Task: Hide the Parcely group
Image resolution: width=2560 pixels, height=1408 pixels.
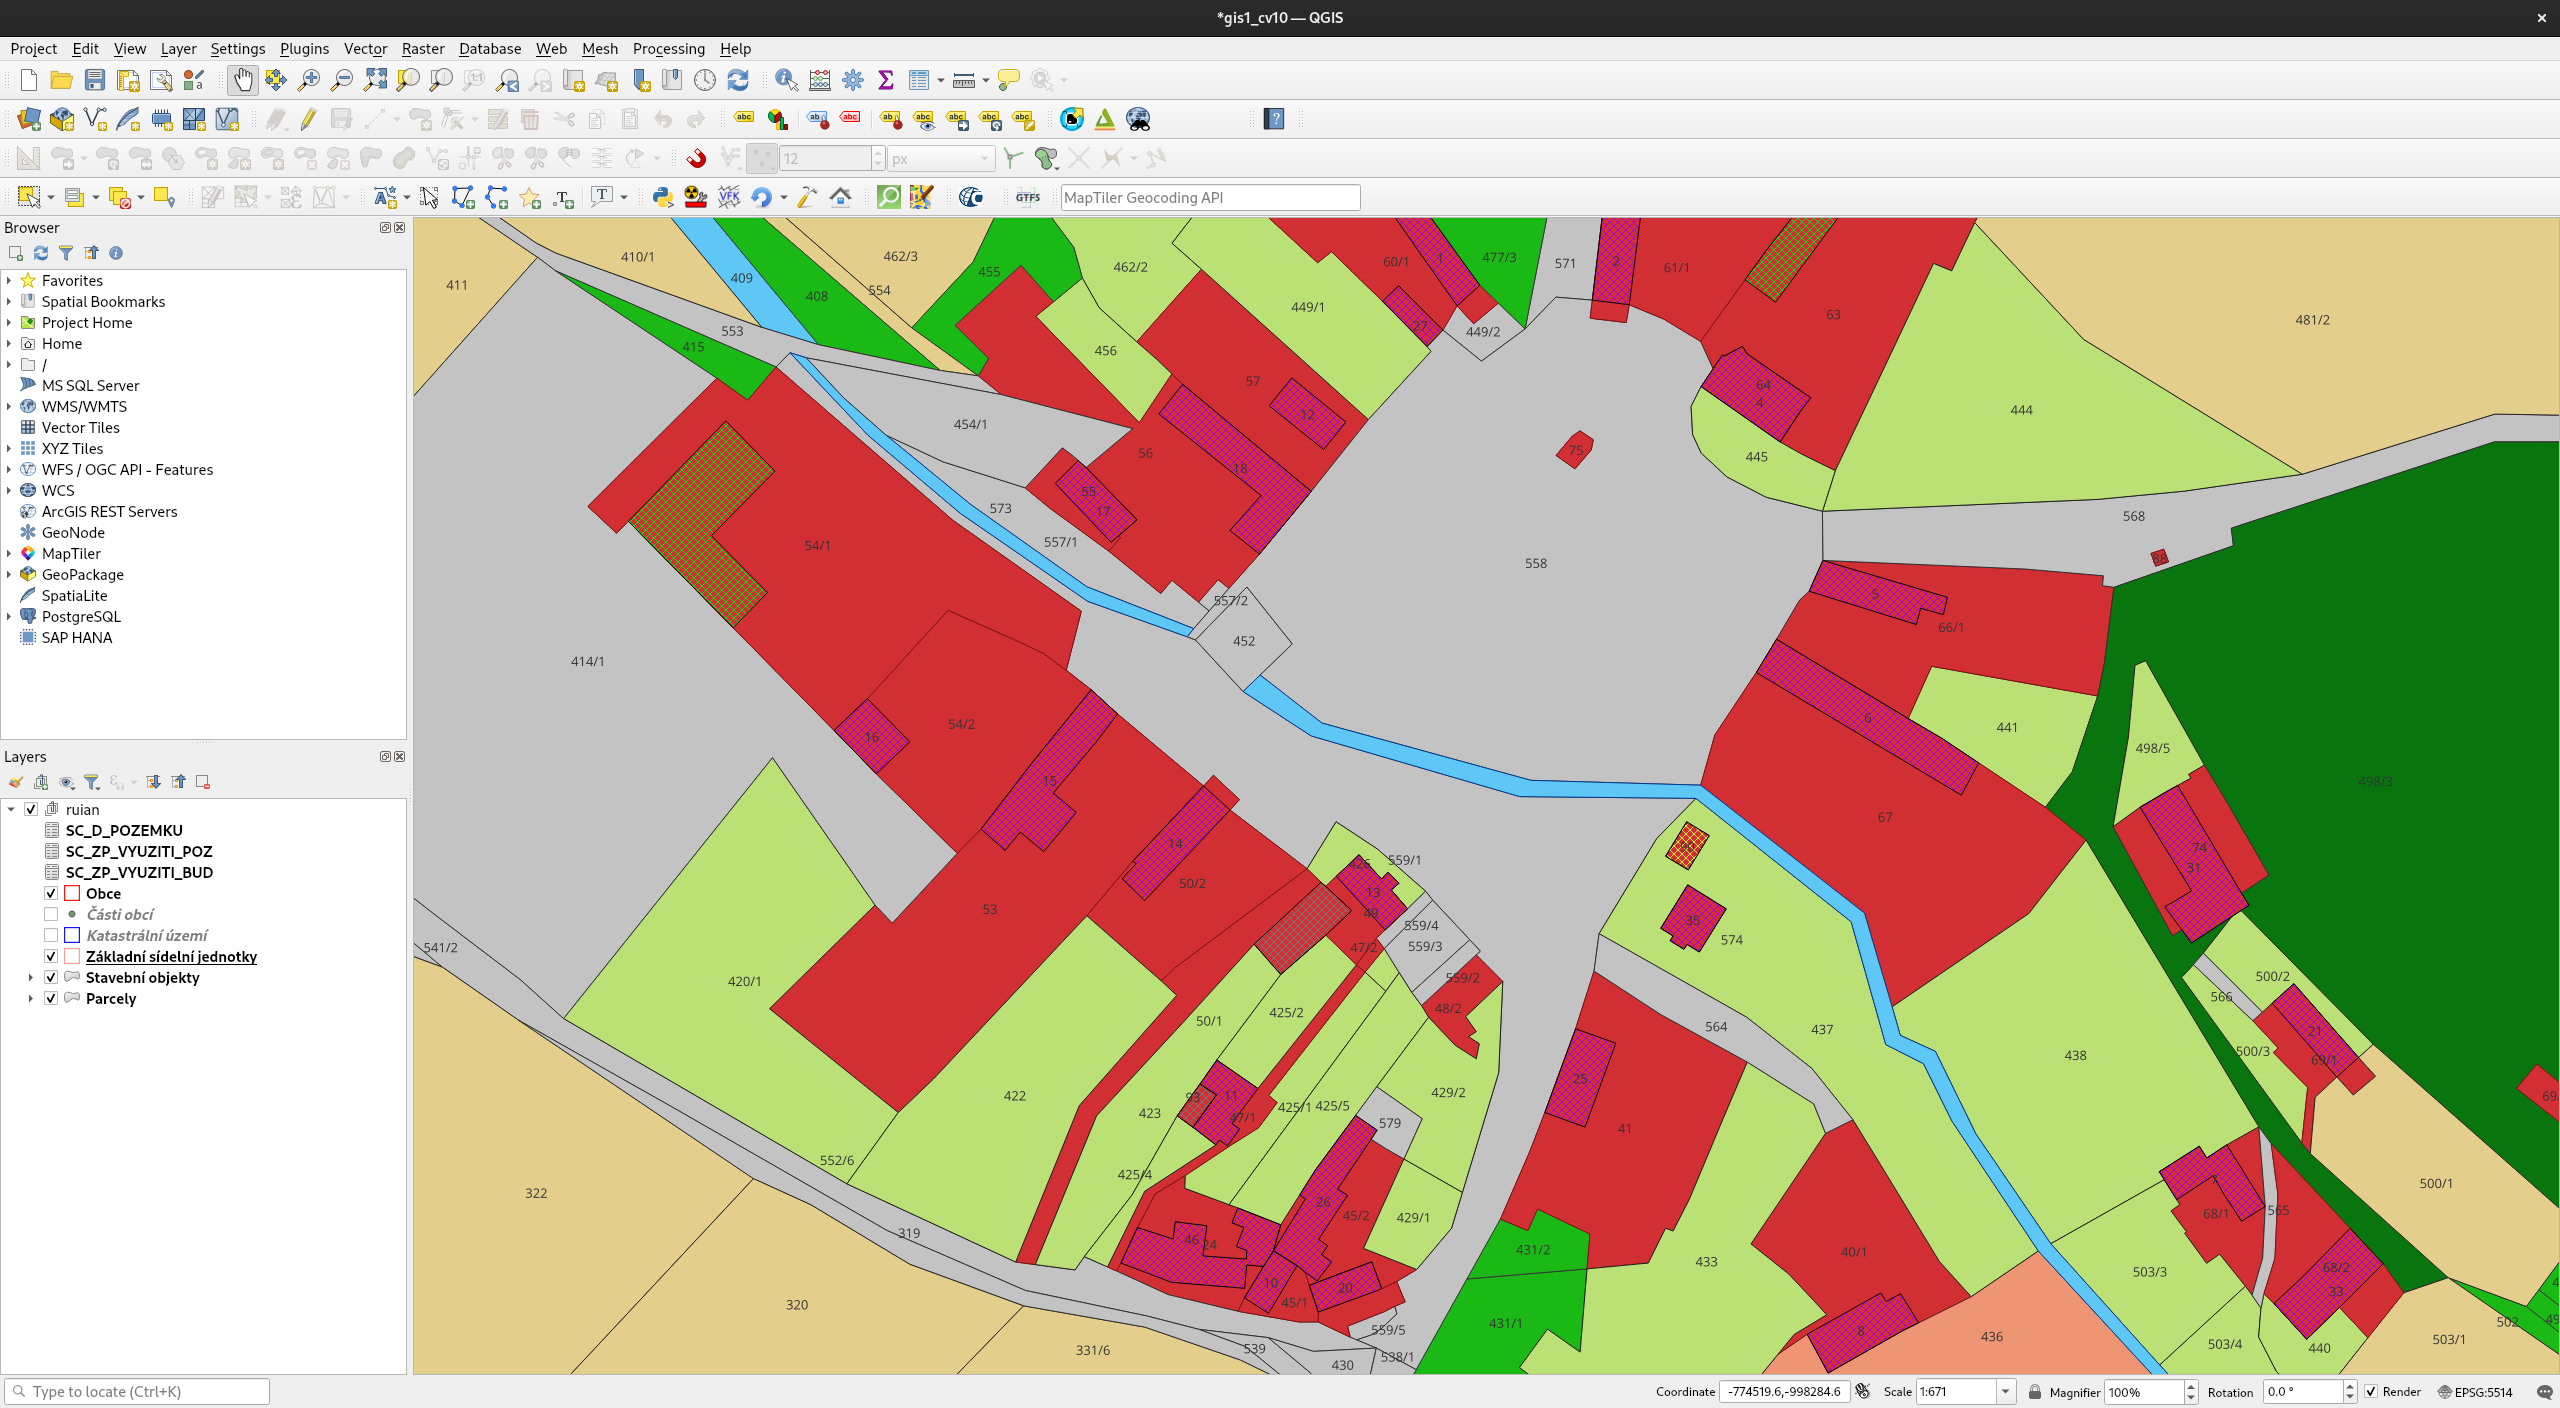Action: (51, 998)
